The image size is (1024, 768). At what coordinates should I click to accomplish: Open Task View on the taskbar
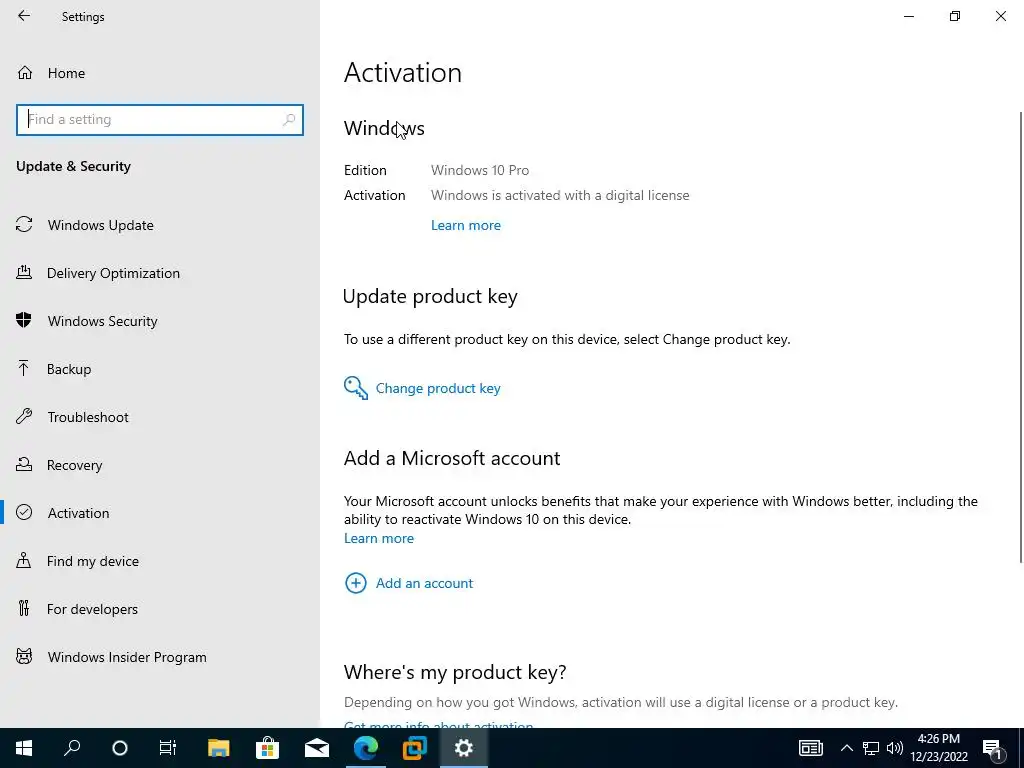(168, 748)
